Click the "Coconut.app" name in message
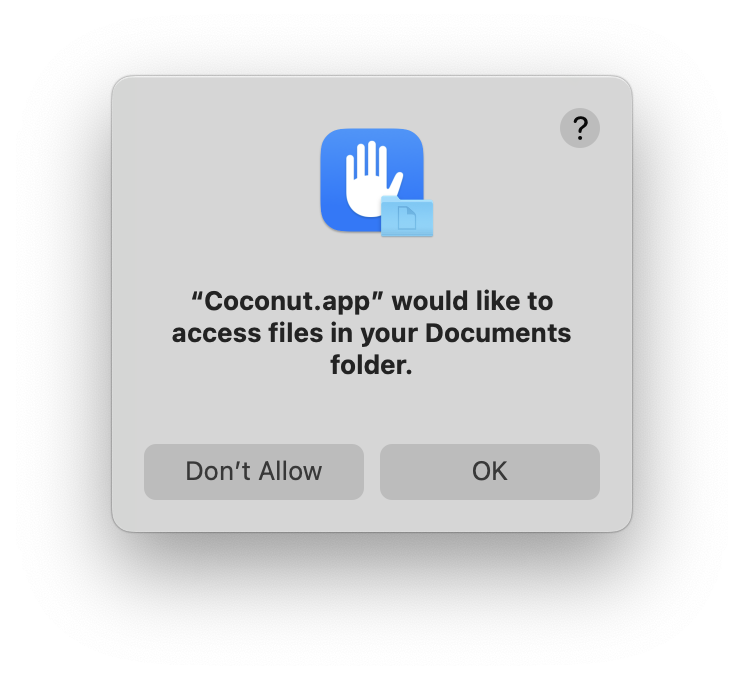The image size is (744, 680). (288, 301)
